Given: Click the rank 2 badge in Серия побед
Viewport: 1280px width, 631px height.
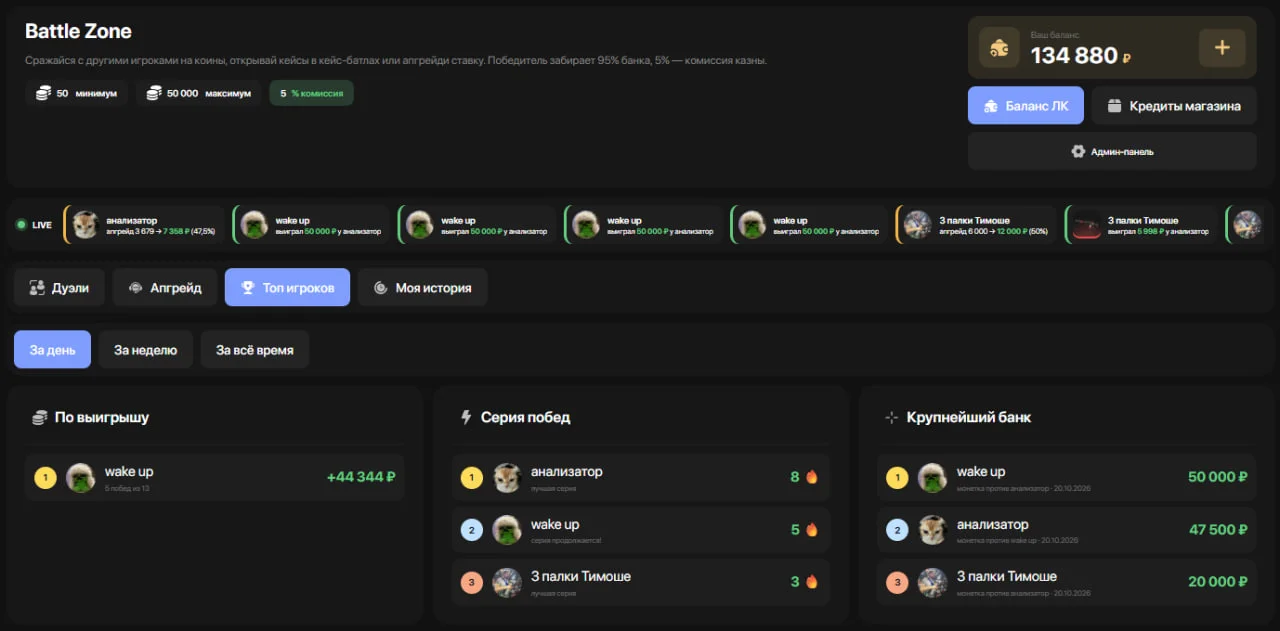Looking at the screenshot, I should (x=472, y=530).
